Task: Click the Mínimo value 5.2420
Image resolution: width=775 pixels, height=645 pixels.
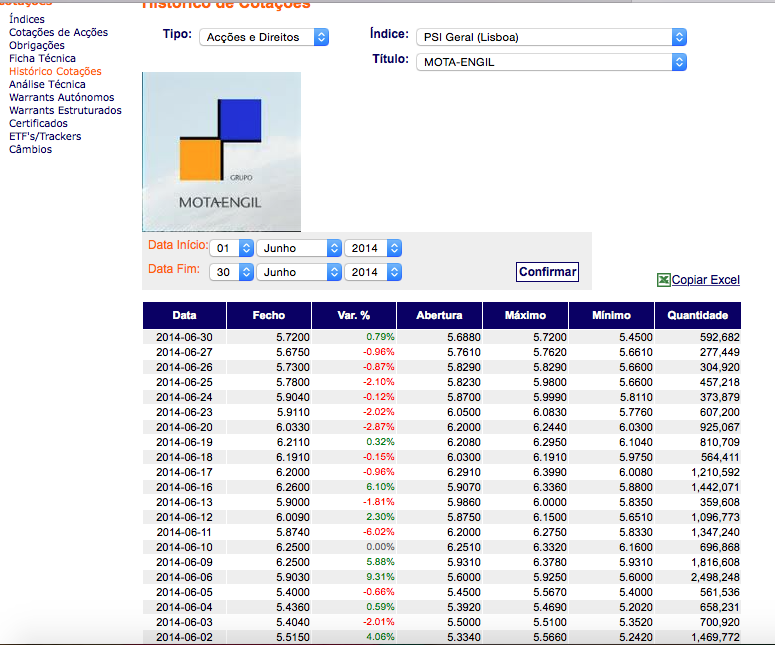Action: pos(636,637)
